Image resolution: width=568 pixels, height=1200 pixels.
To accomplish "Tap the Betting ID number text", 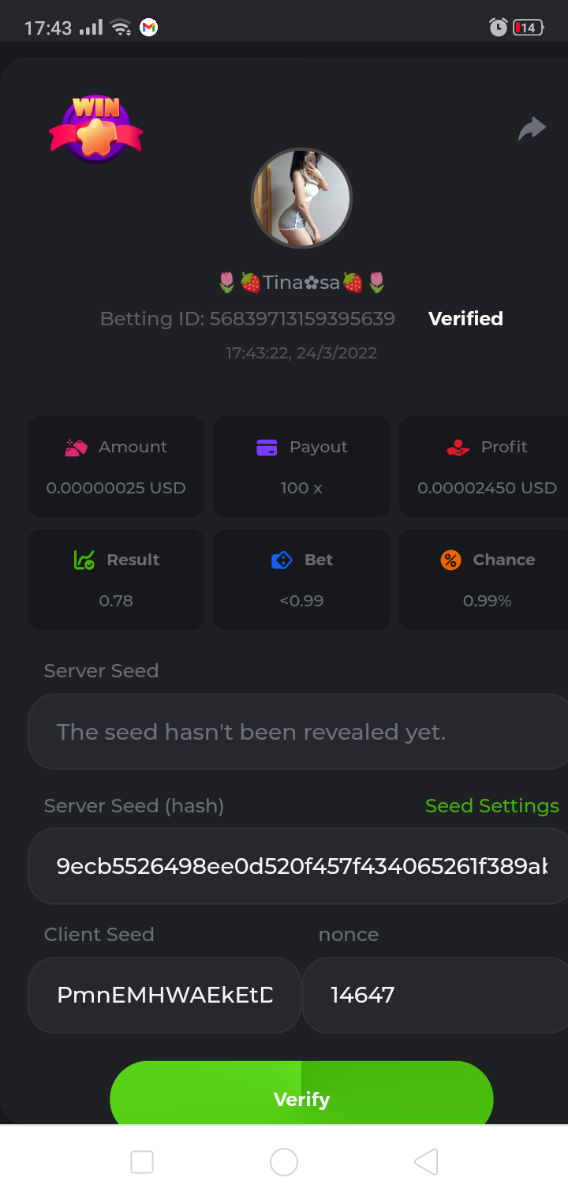I will 302,319.
